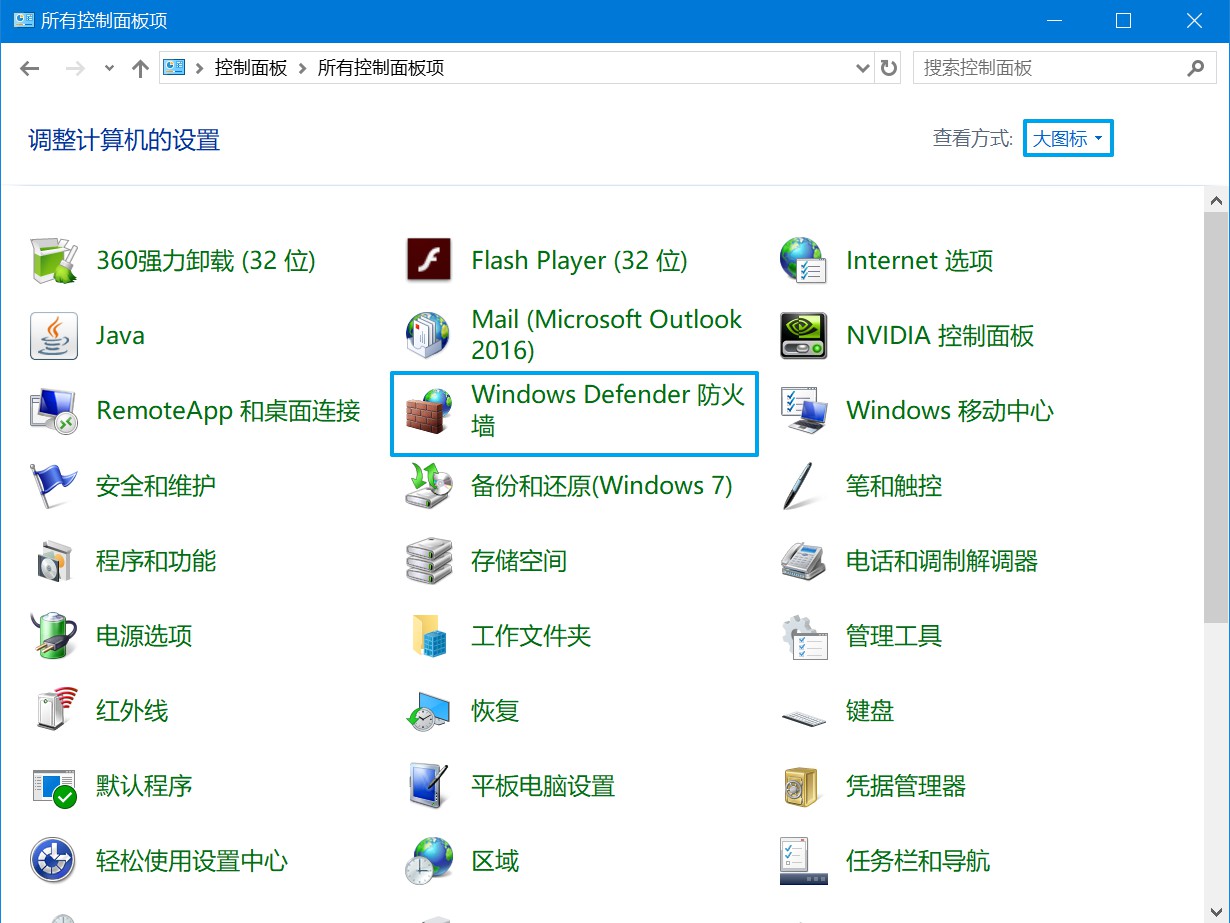Click the 所有控制面板项 breadcrumb
Screen dimensions: 1230x923
[381, 68]
